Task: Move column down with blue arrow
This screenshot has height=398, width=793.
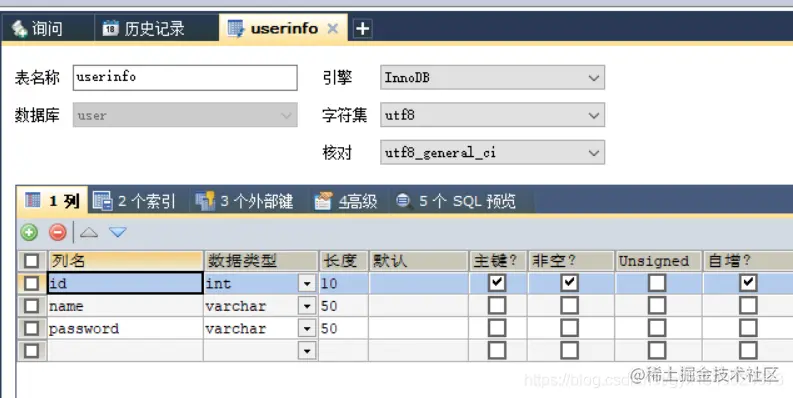Action: point(118,232)
